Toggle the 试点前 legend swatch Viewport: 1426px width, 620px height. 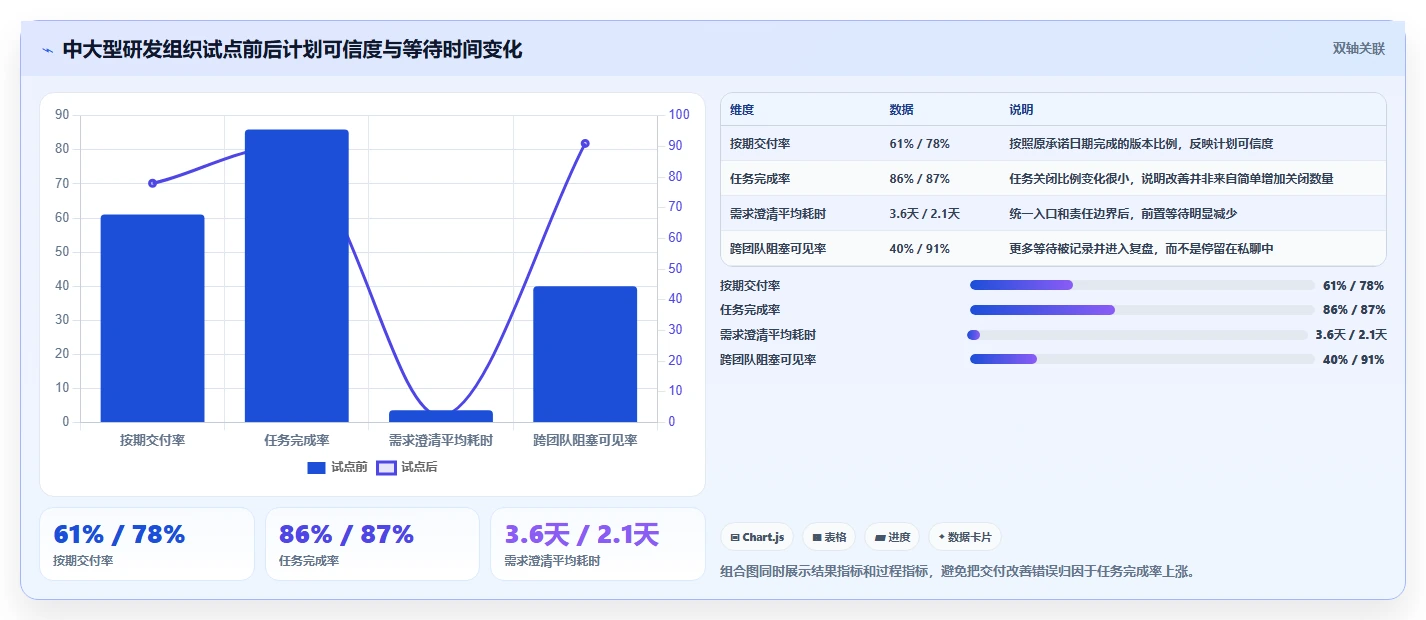tap(316, 467)
